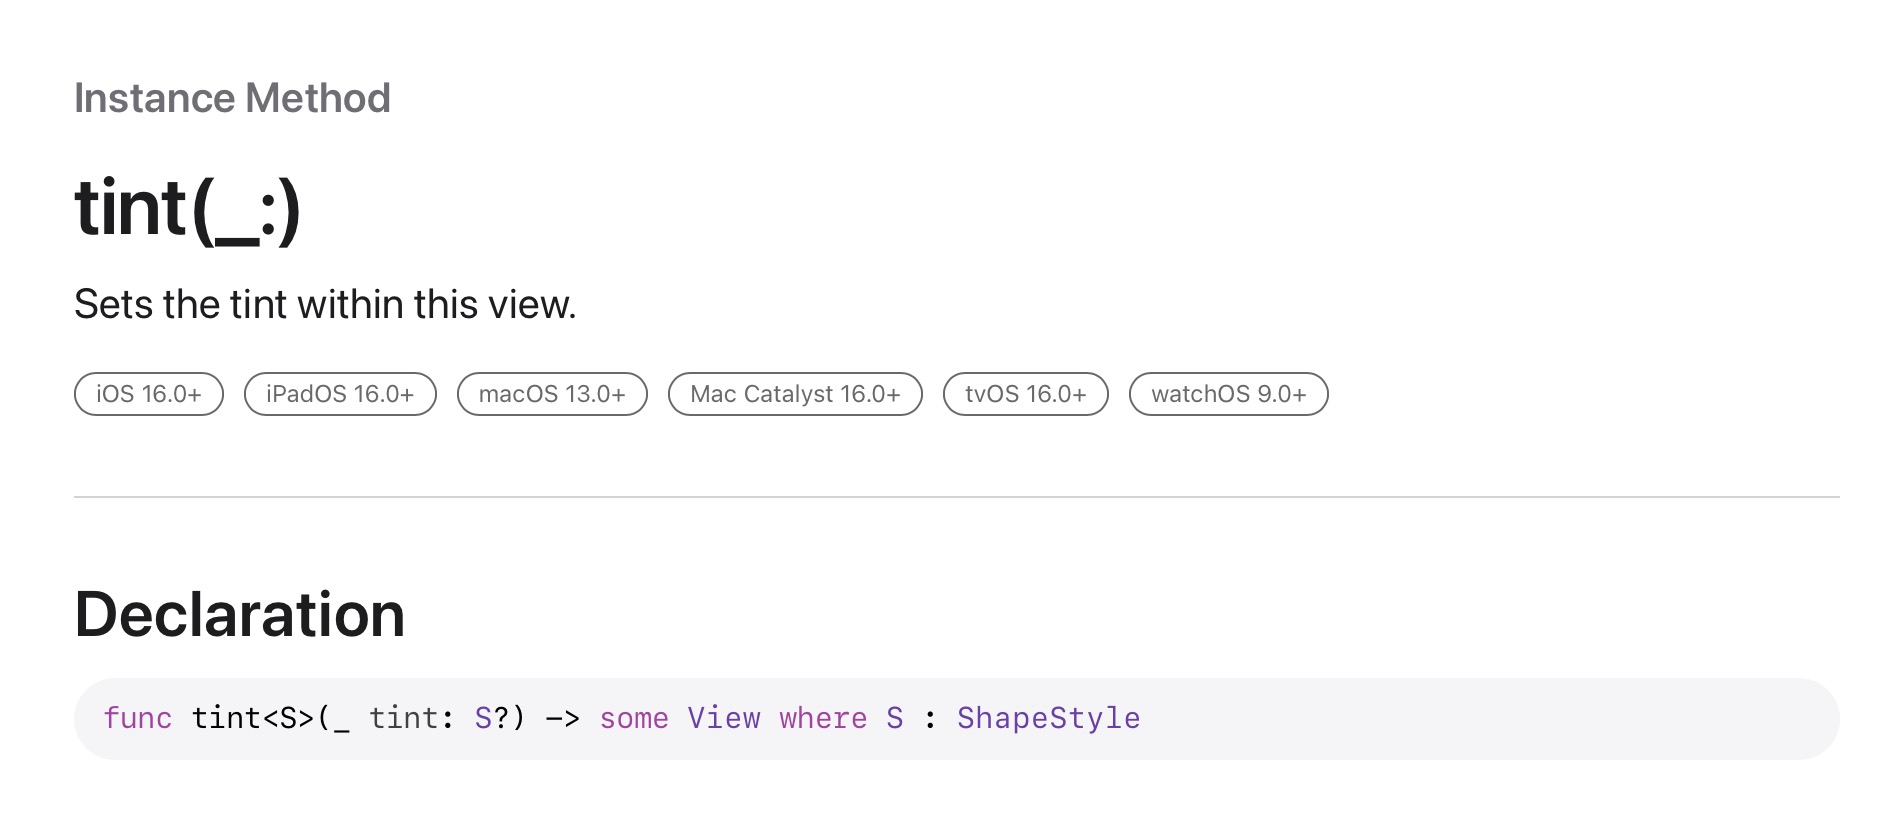Select the macOS 13.0+ platform badge
The width and height of the screenshot is (1902, 822).
pos(552,394)
